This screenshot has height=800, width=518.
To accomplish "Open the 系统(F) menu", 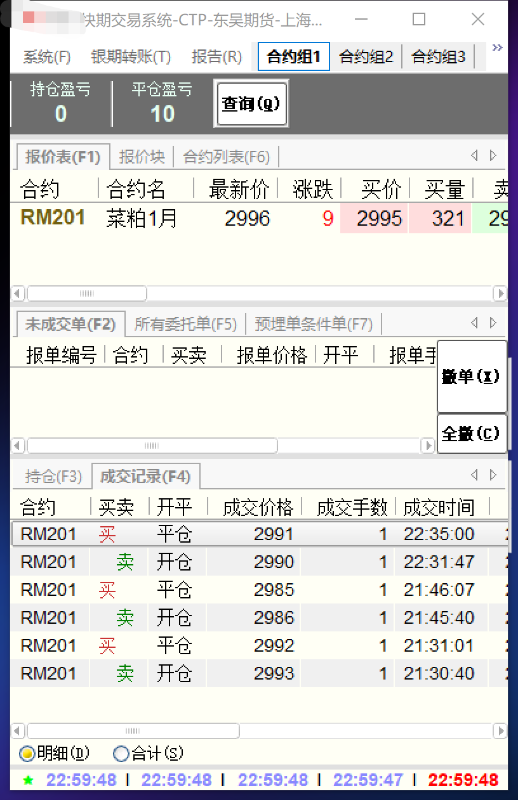I will [46, 57].
